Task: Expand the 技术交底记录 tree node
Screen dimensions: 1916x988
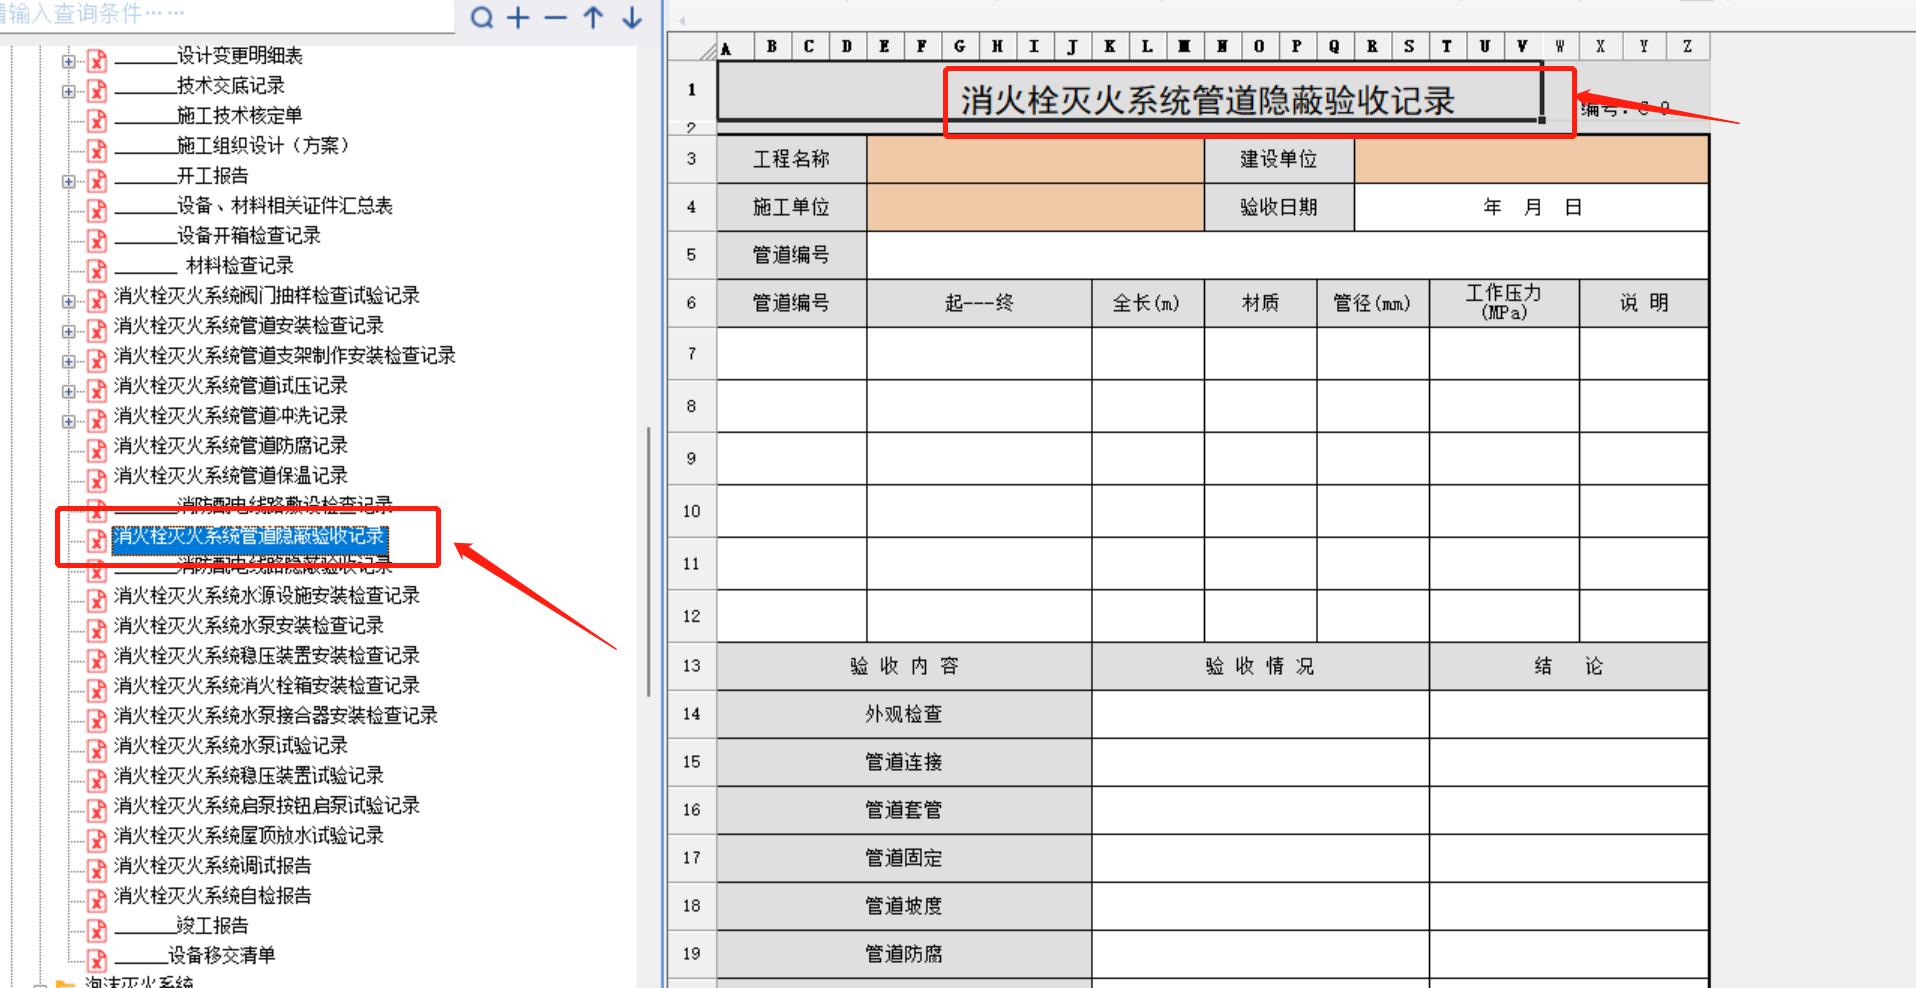Action: pos(68,91)
